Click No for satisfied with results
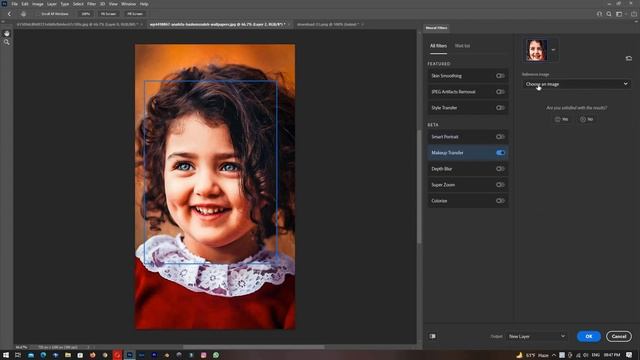The image size is (640, 360). (587, 119)
